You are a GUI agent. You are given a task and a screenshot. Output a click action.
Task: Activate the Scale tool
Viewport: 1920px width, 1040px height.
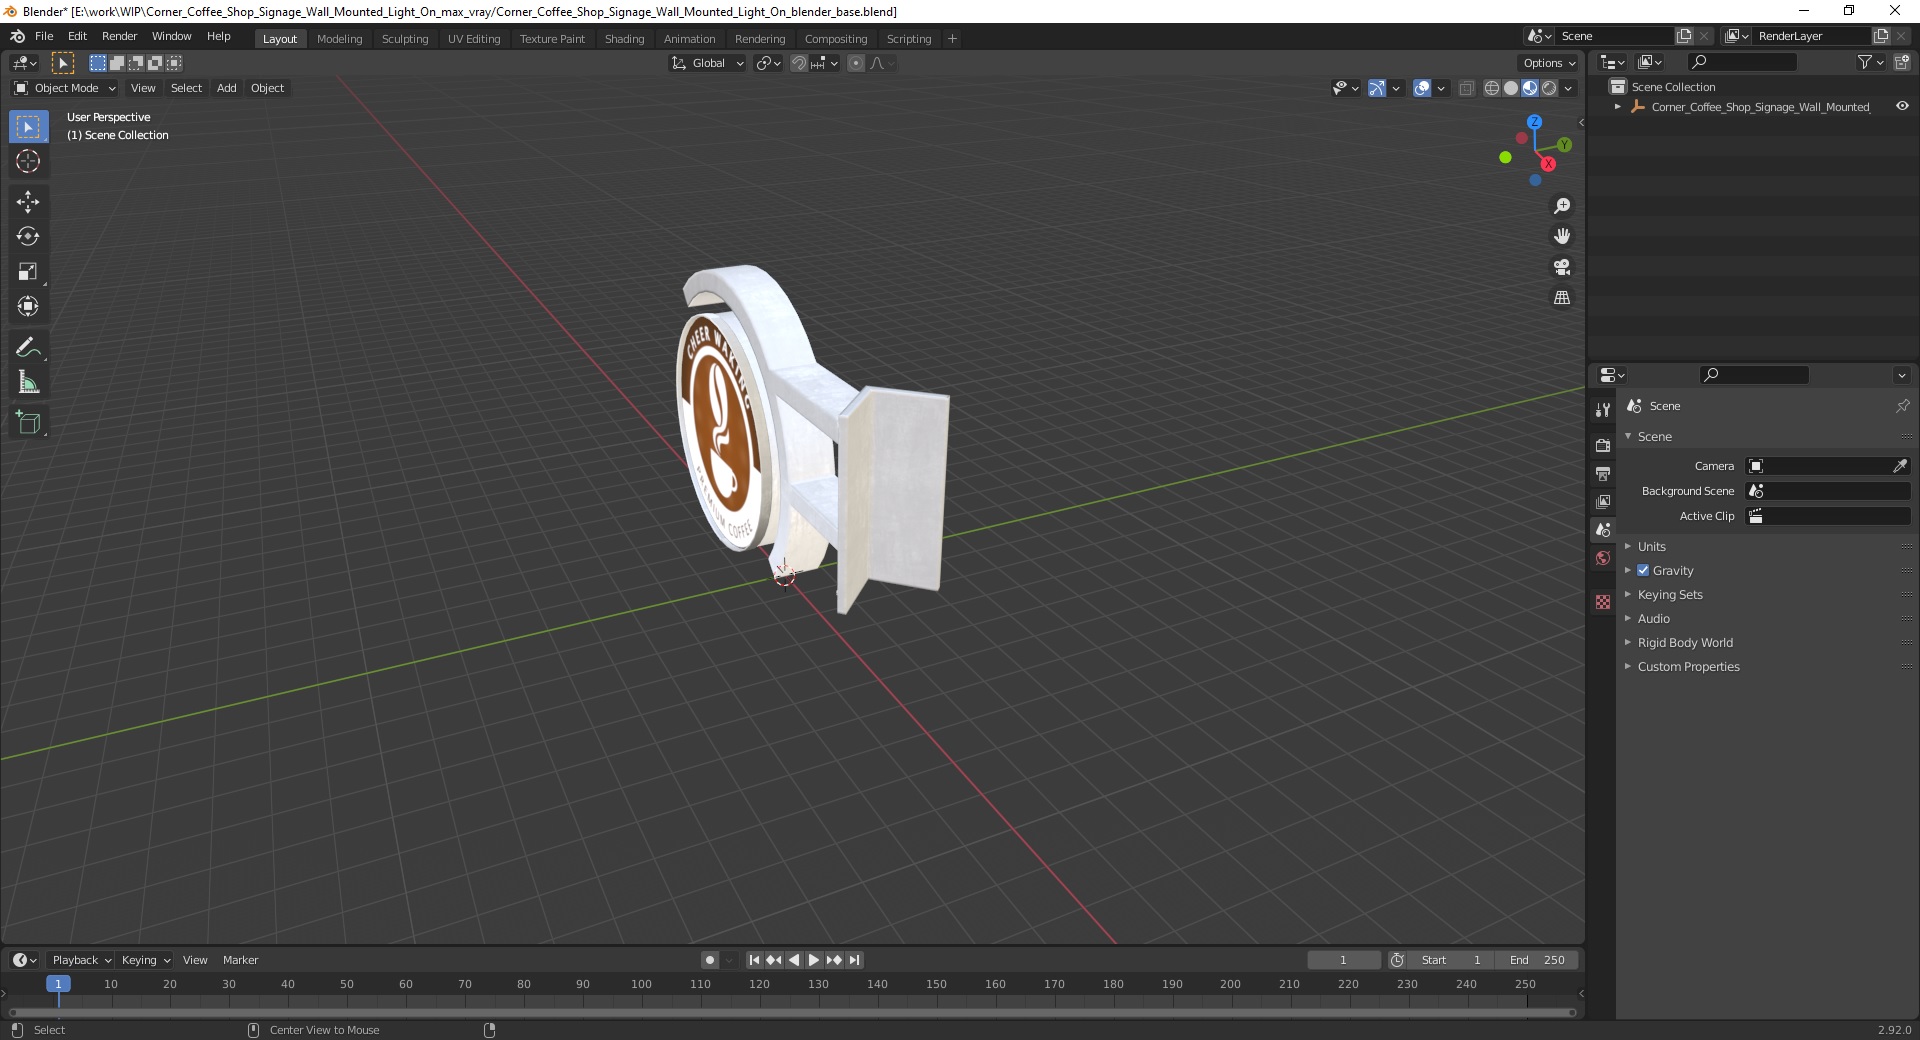click(x=28, y=272)
